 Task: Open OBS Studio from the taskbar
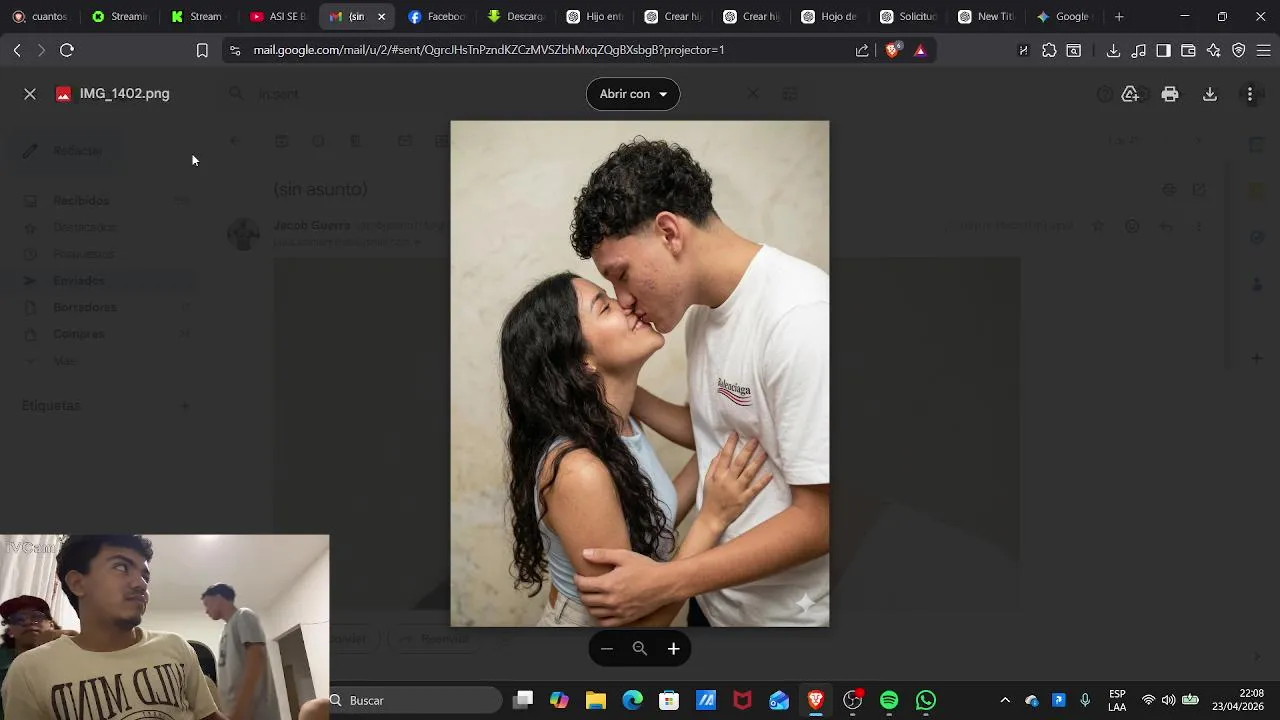coord(852,700)
